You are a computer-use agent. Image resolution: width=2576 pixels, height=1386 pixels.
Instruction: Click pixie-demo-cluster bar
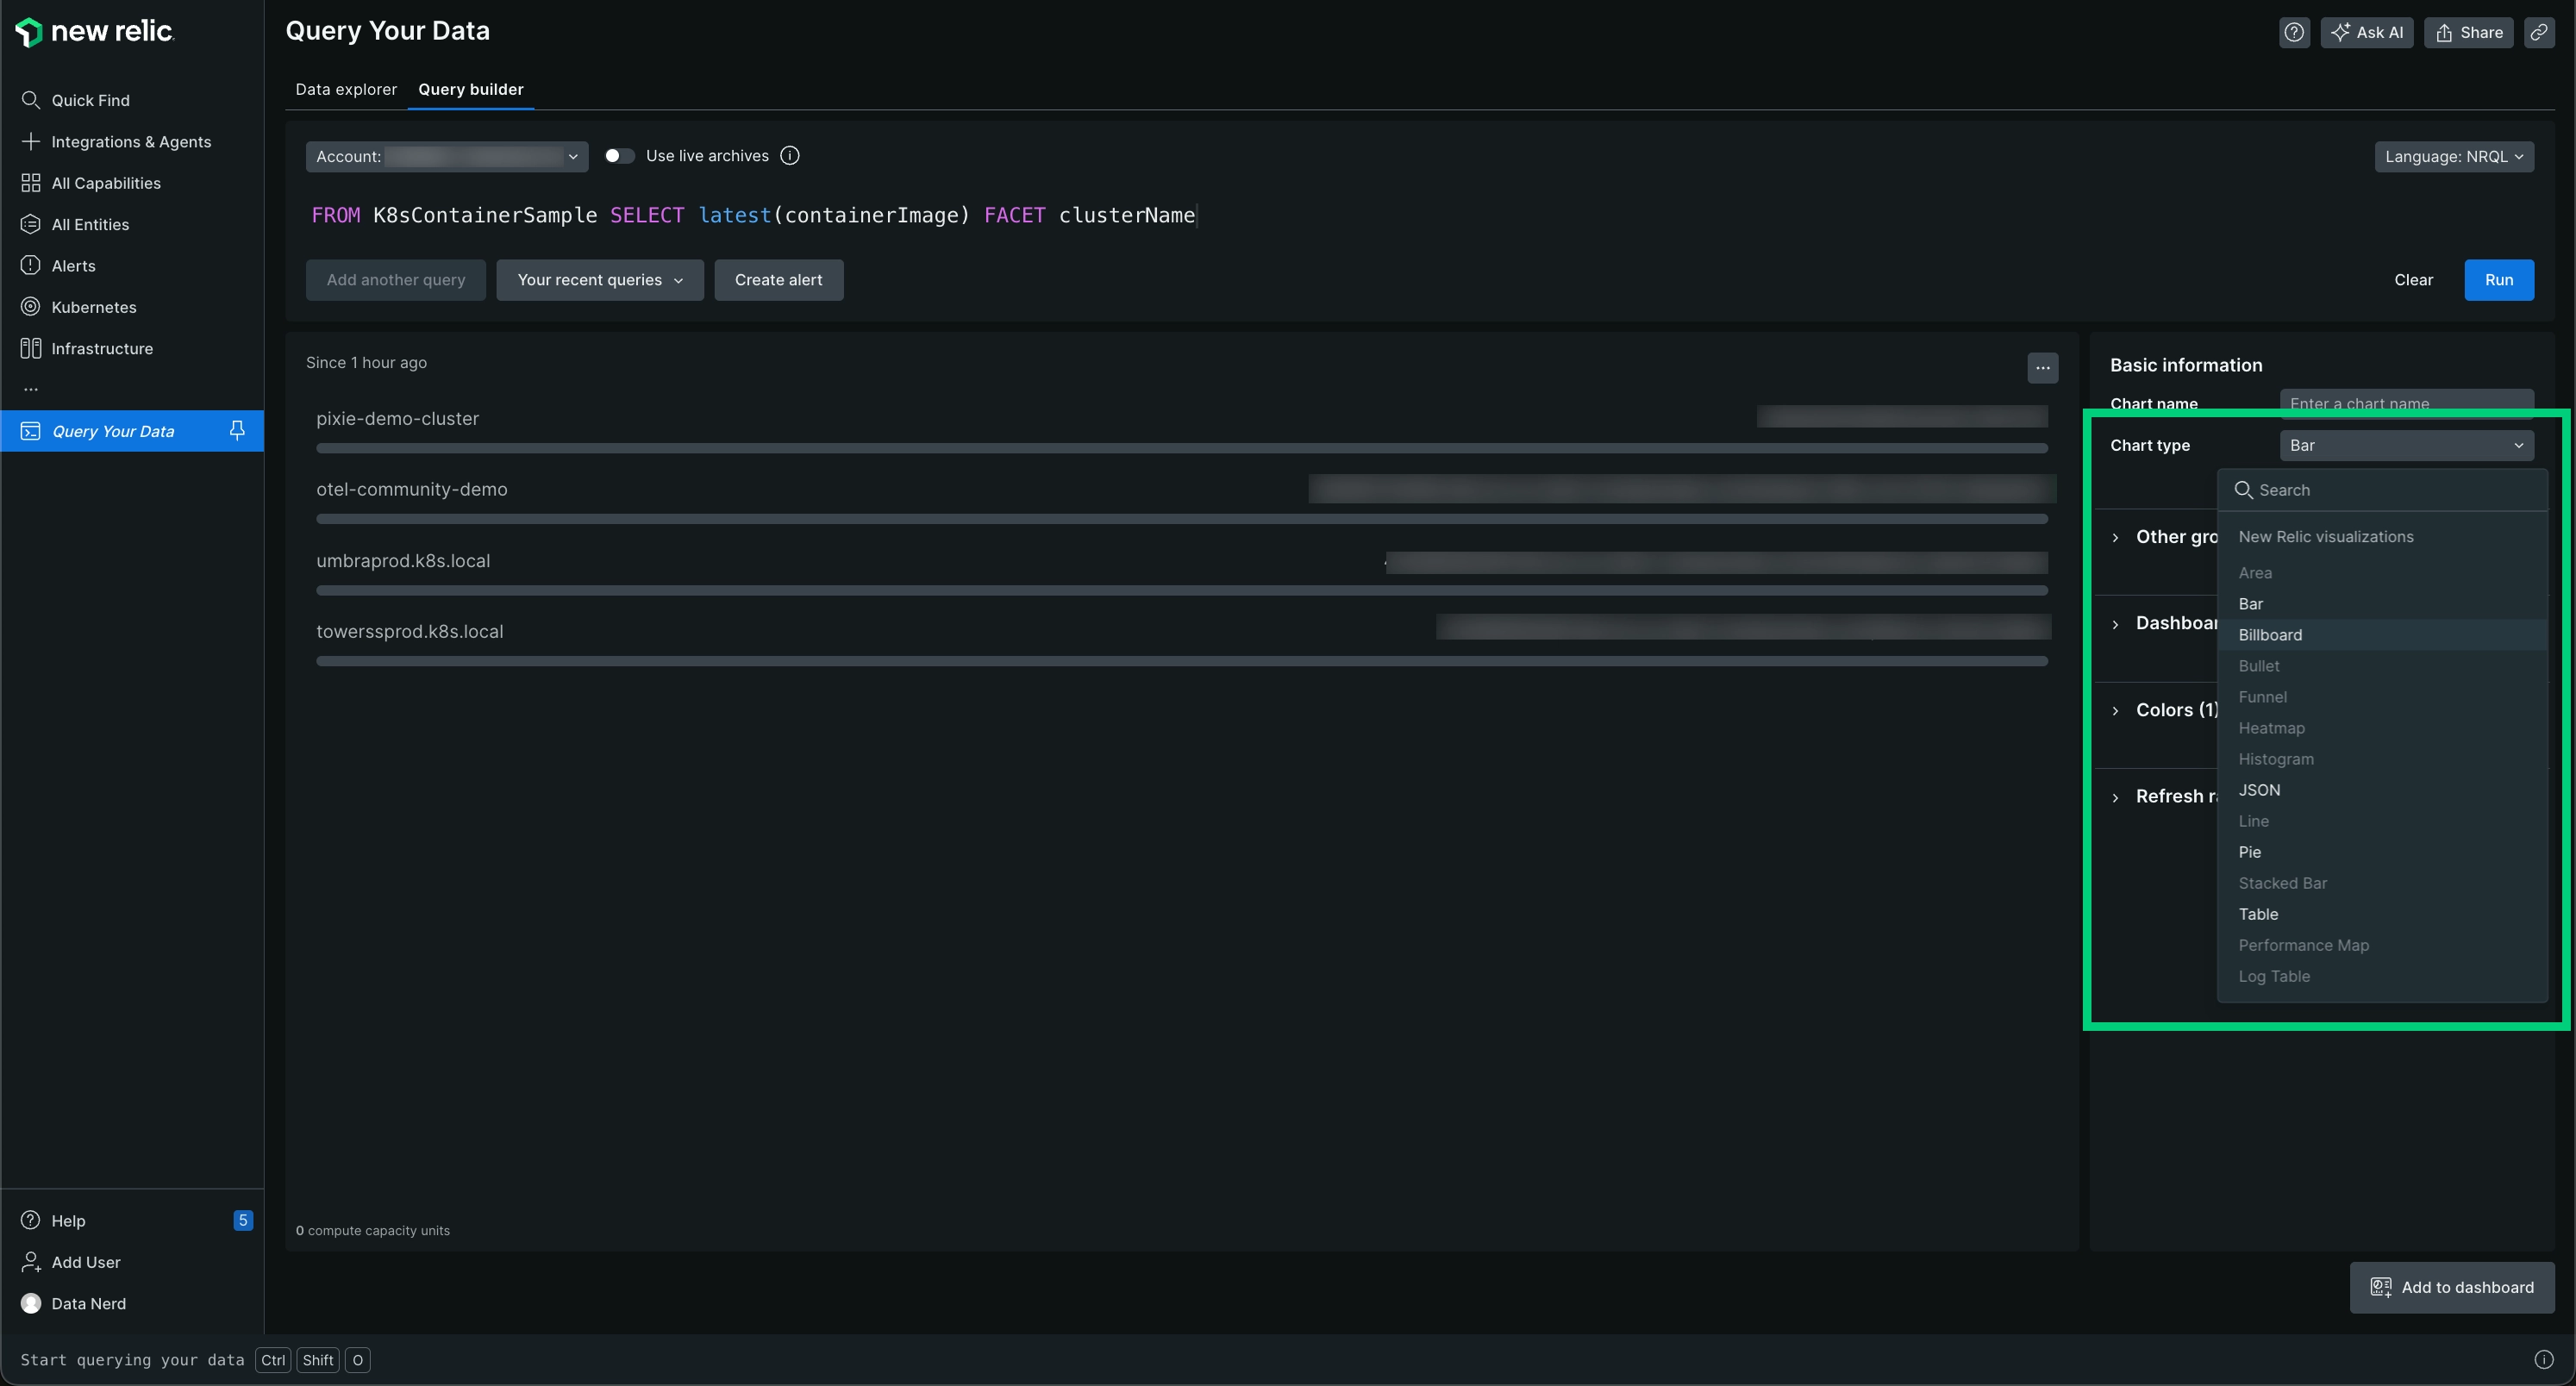[x=1182, y=448]
